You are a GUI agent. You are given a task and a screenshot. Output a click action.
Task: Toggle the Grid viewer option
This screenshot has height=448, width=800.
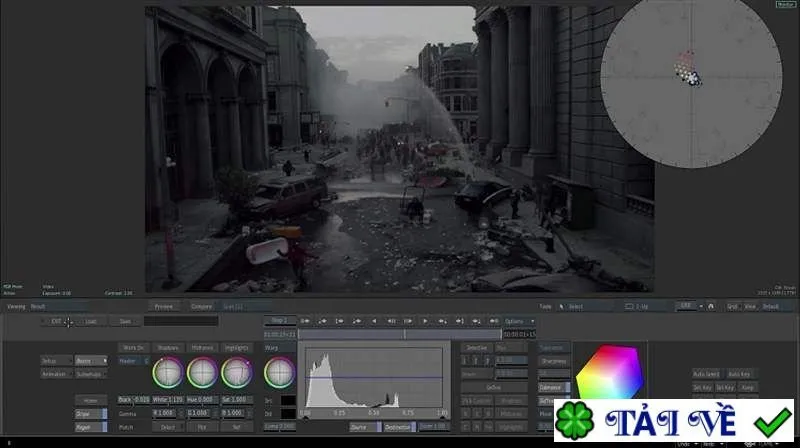(x=732, y=307)
